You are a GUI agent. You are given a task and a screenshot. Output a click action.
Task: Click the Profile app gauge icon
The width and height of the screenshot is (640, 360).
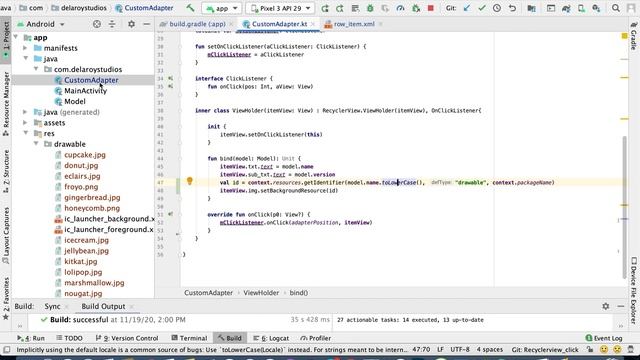click(400, 8)
